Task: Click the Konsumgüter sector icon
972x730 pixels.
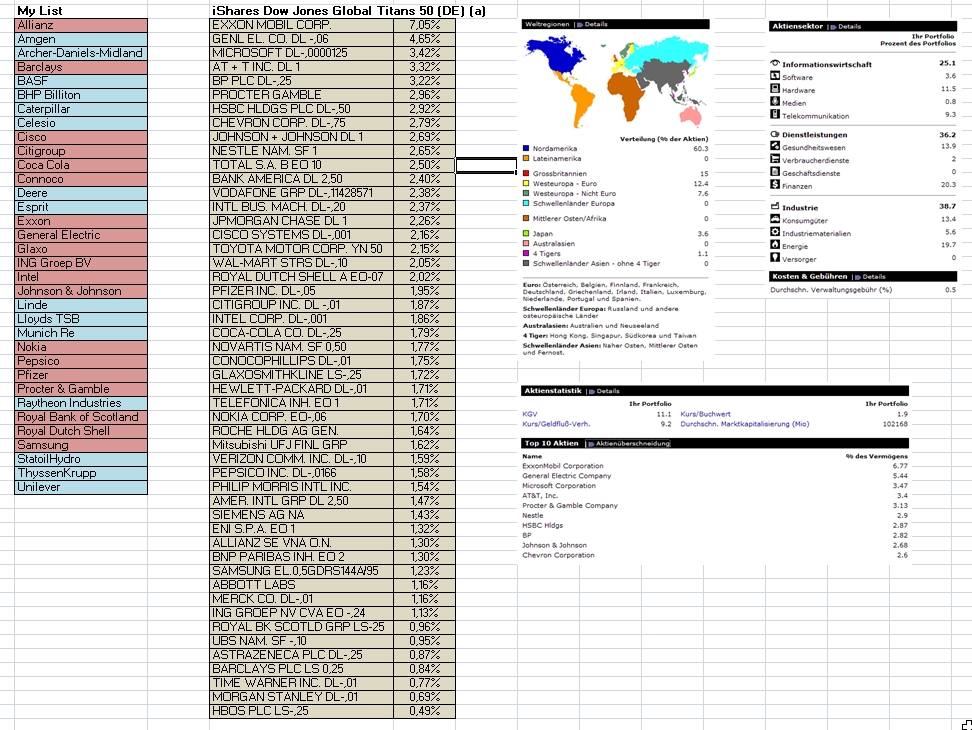Action: coord(774,219)
